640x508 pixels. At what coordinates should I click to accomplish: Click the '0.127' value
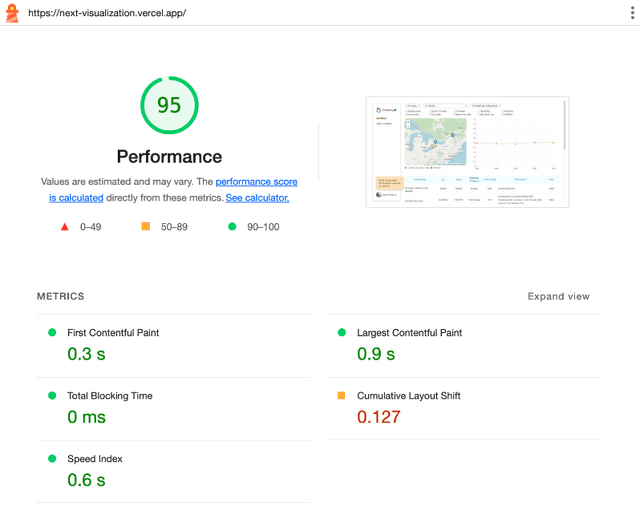pyautogui.click(x=379, y=417)
